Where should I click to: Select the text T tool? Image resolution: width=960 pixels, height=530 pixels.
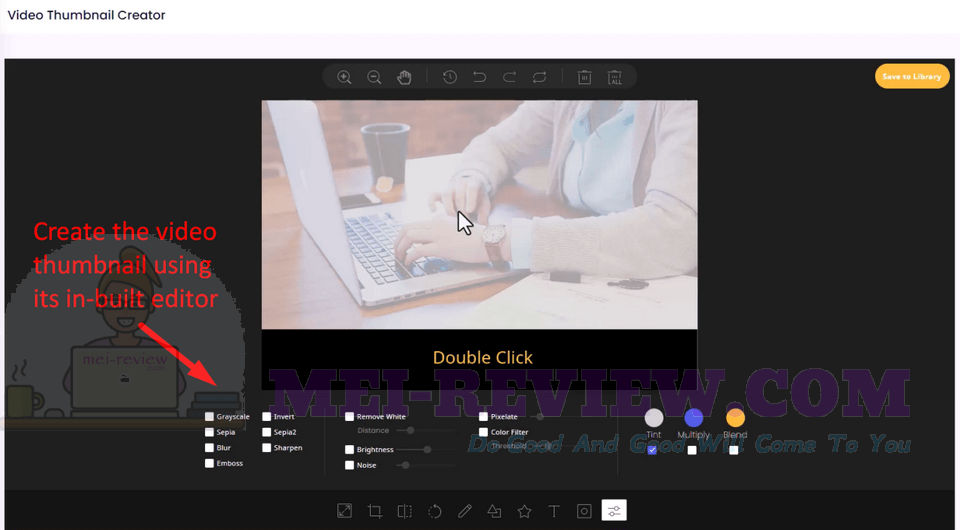[x=554, y=510]
